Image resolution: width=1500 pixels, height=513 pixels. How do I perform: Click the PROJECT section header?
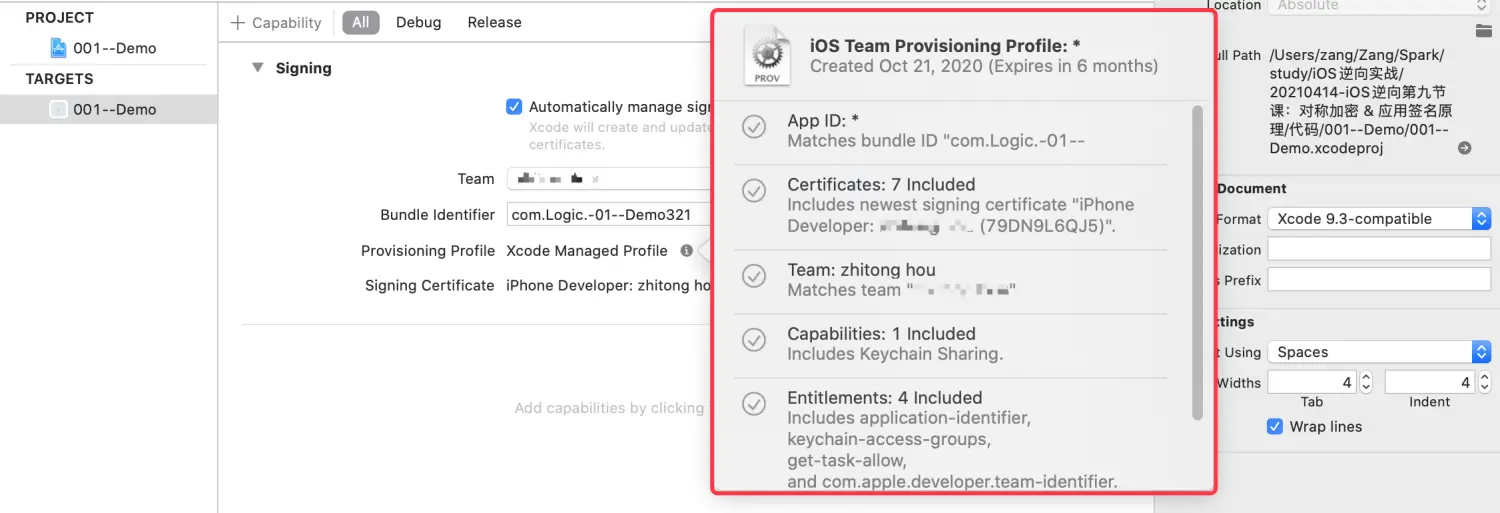[60, 18]
